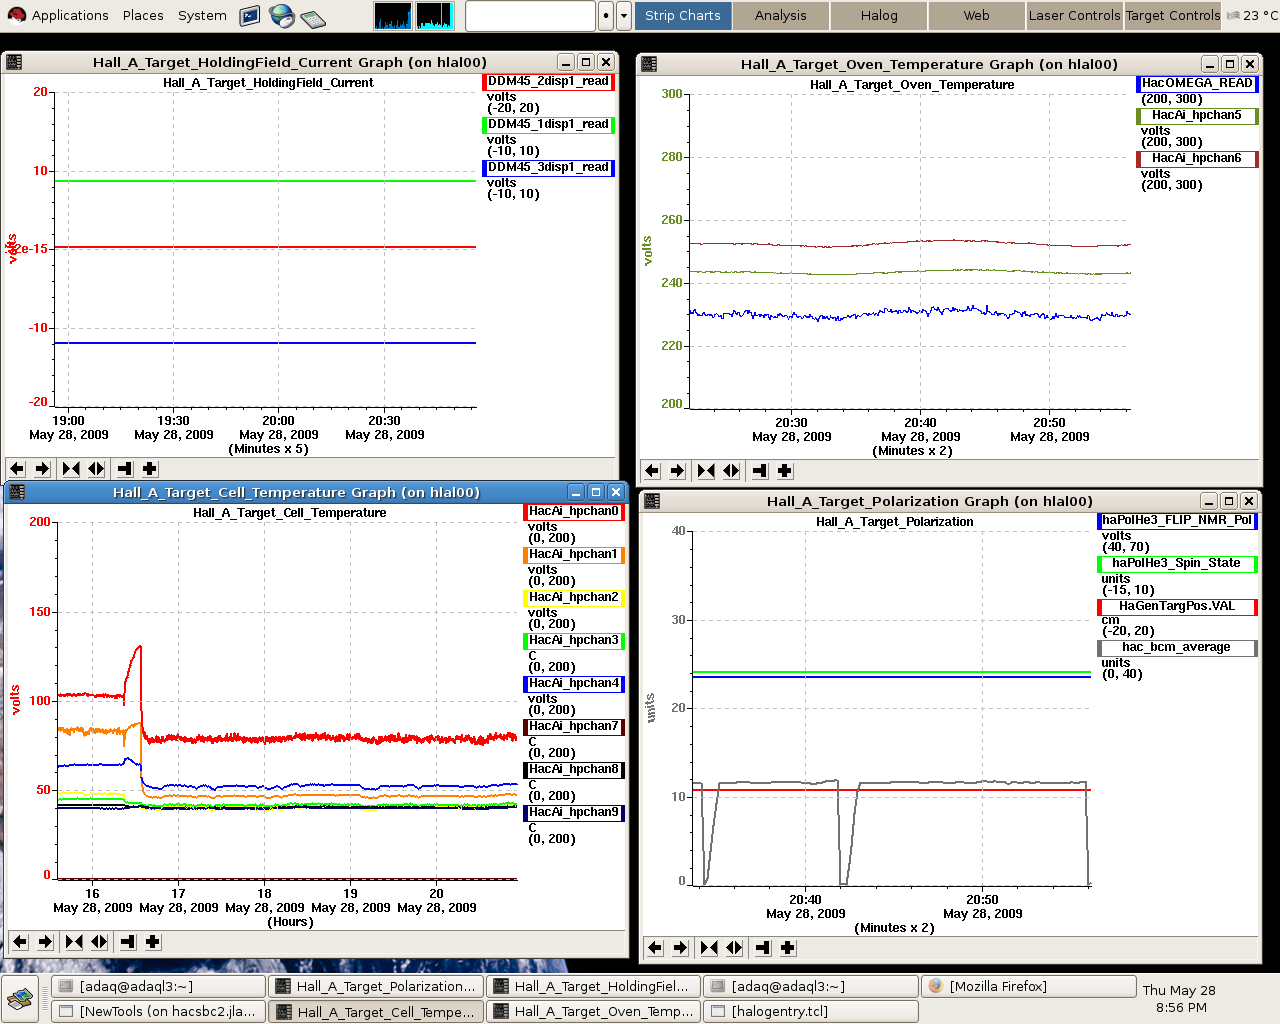Screen dimensions: 1280x1024
Task: Pan right in Oven Temperature graph
Action: pyautogui.click(x=677, y=471)
